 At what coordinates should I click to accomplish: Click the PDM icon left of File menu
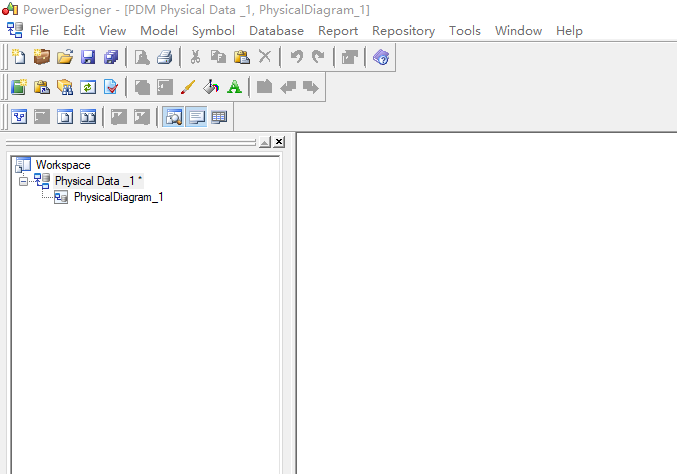(x=15, y=30)
